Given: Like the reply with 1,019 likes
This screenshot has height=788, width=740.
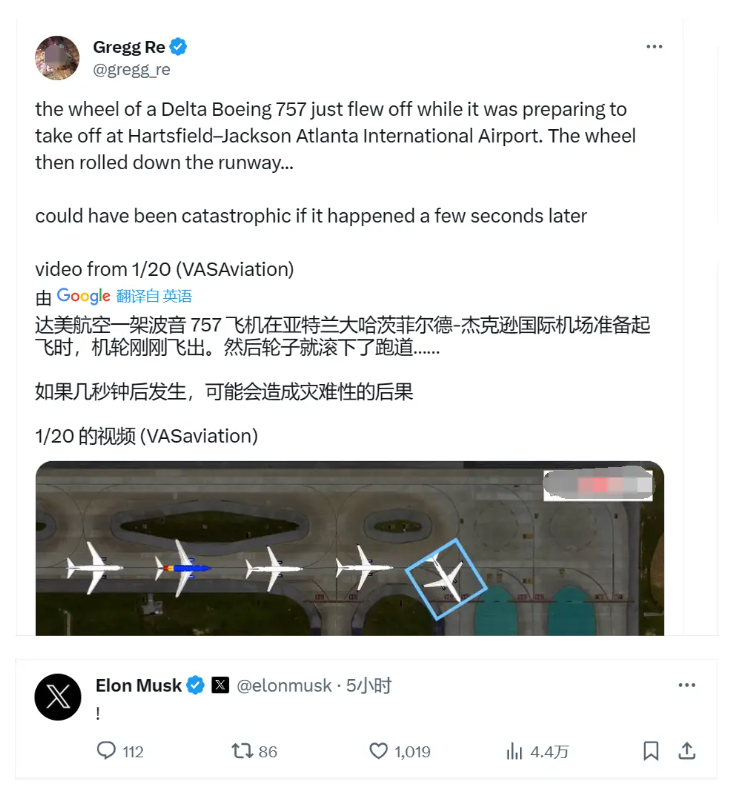Looking at the screenshot, I should coord(400,751).
